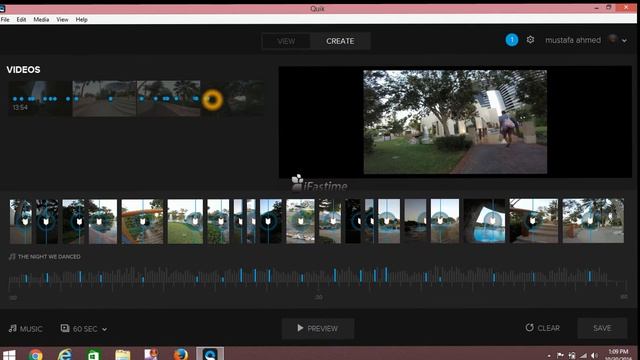Screen dimensions: 640x360
Task: Click the SAVE button
Action: [602, 328]
